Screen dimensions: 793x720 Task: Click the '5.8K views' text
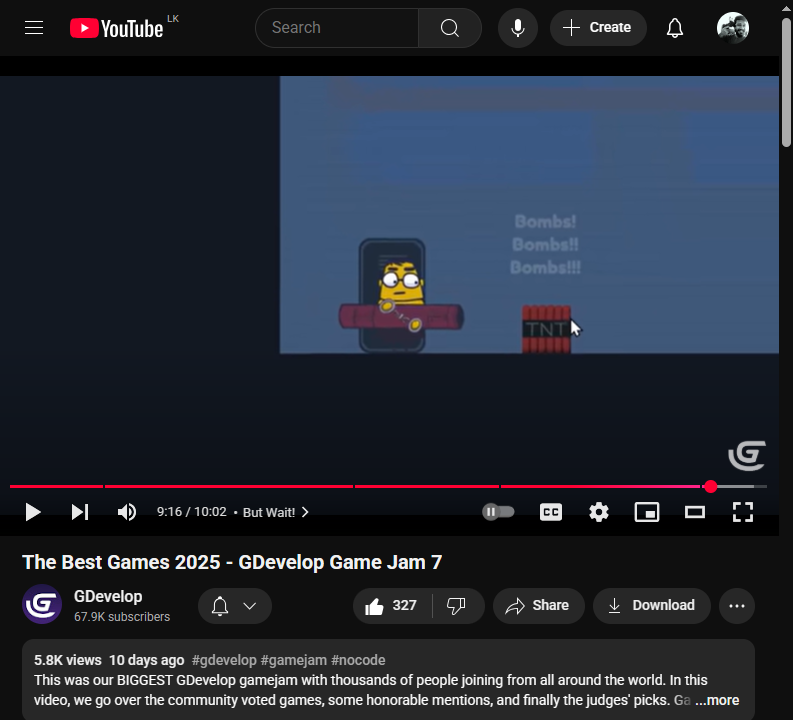[x=68, y=660]
